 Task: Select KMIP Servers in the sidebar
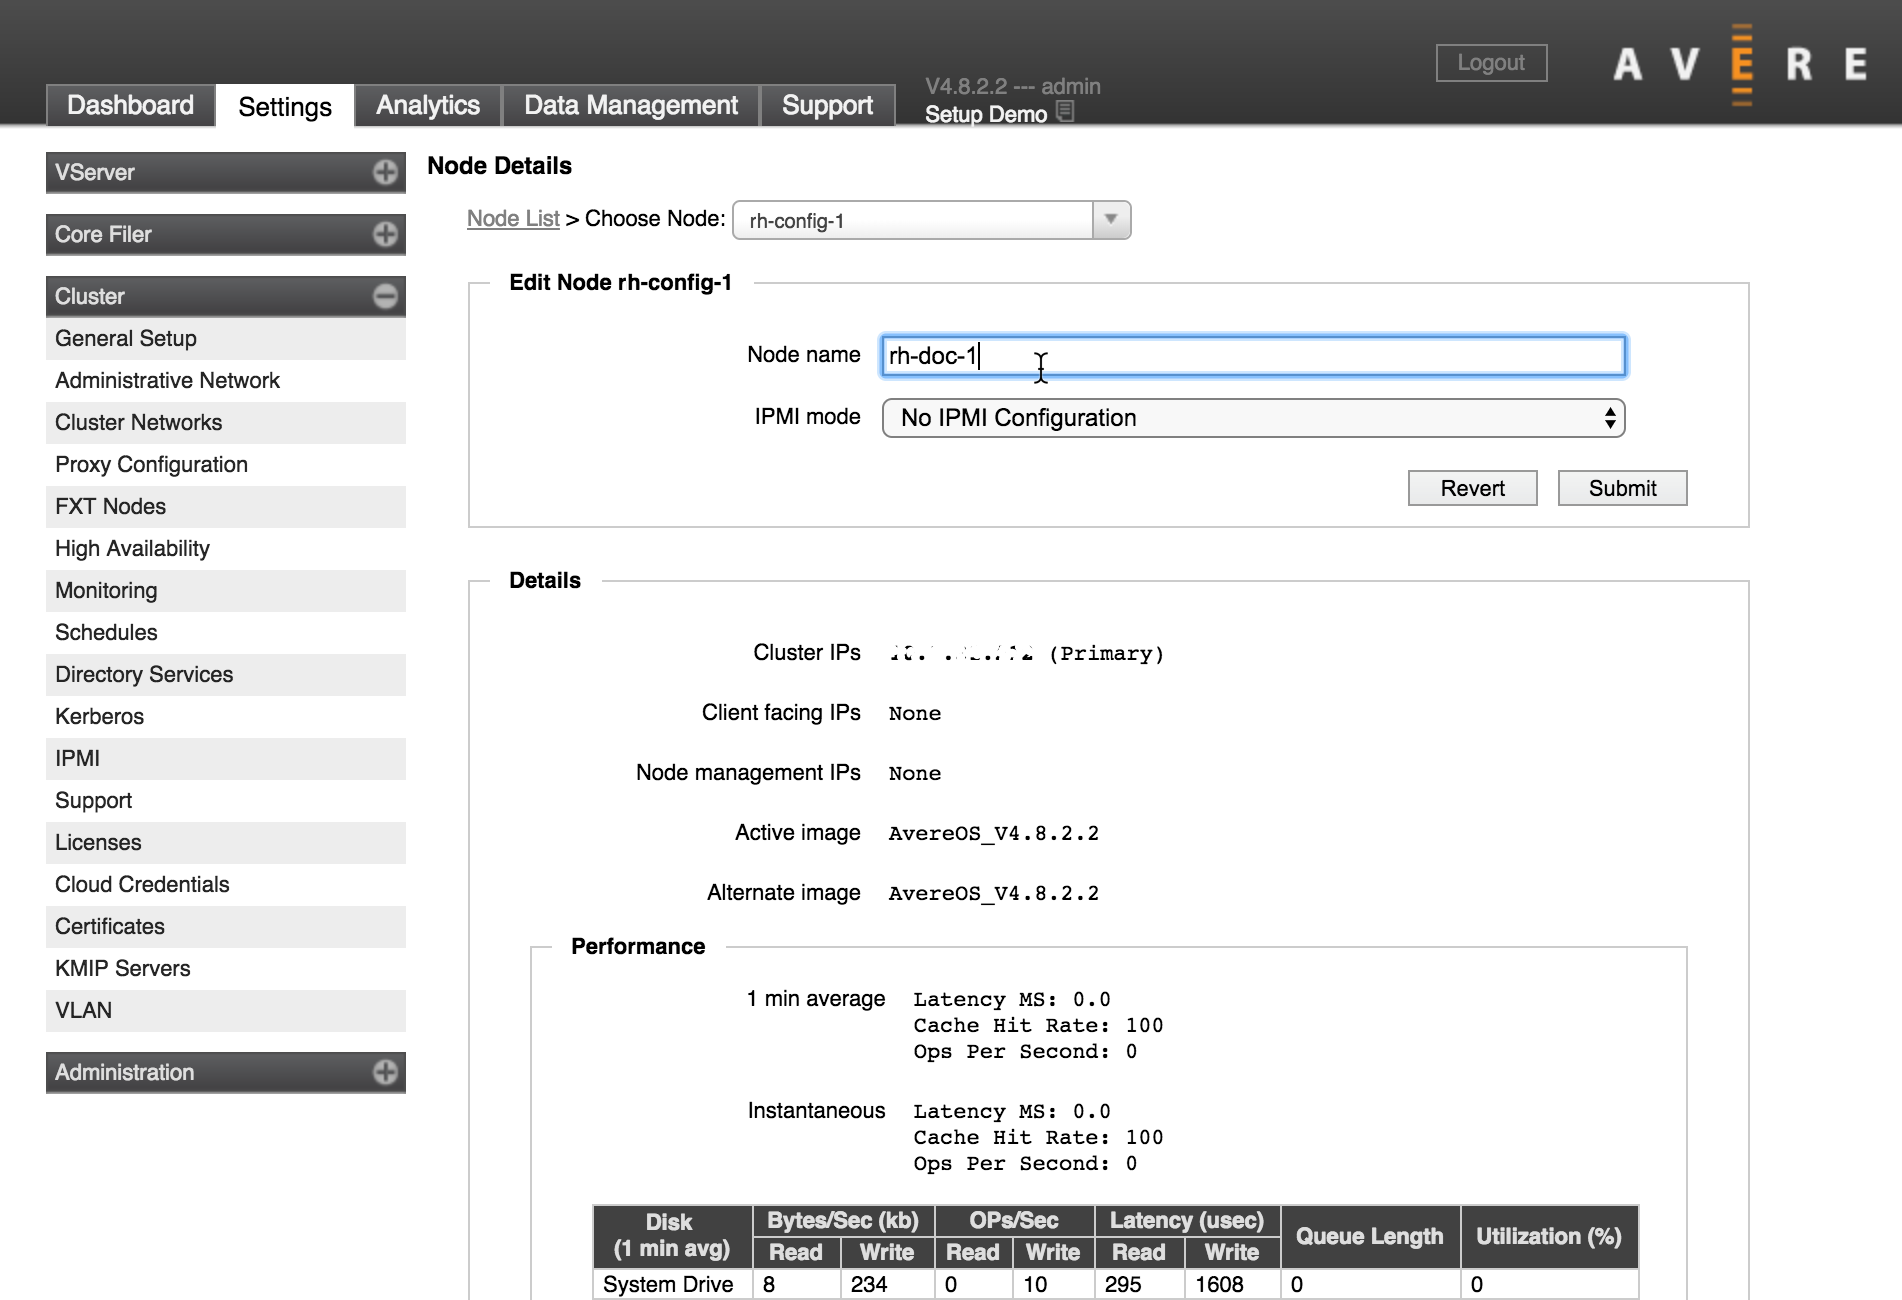tap(226, 969)
